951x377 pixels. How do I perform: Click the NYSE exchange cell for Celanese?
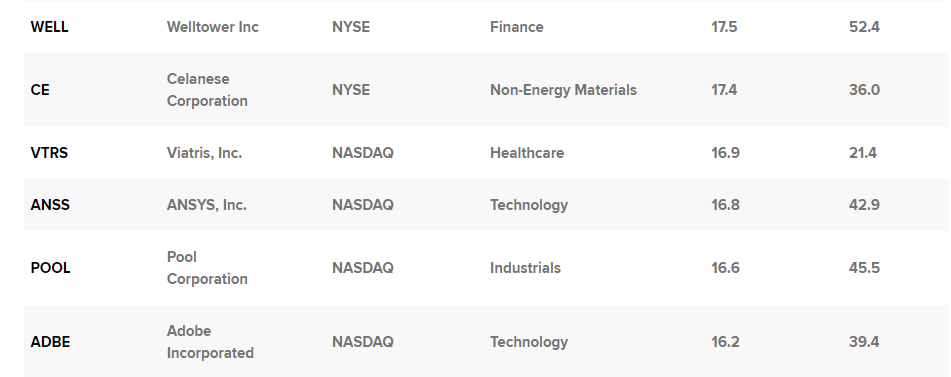tap(351, 90)
